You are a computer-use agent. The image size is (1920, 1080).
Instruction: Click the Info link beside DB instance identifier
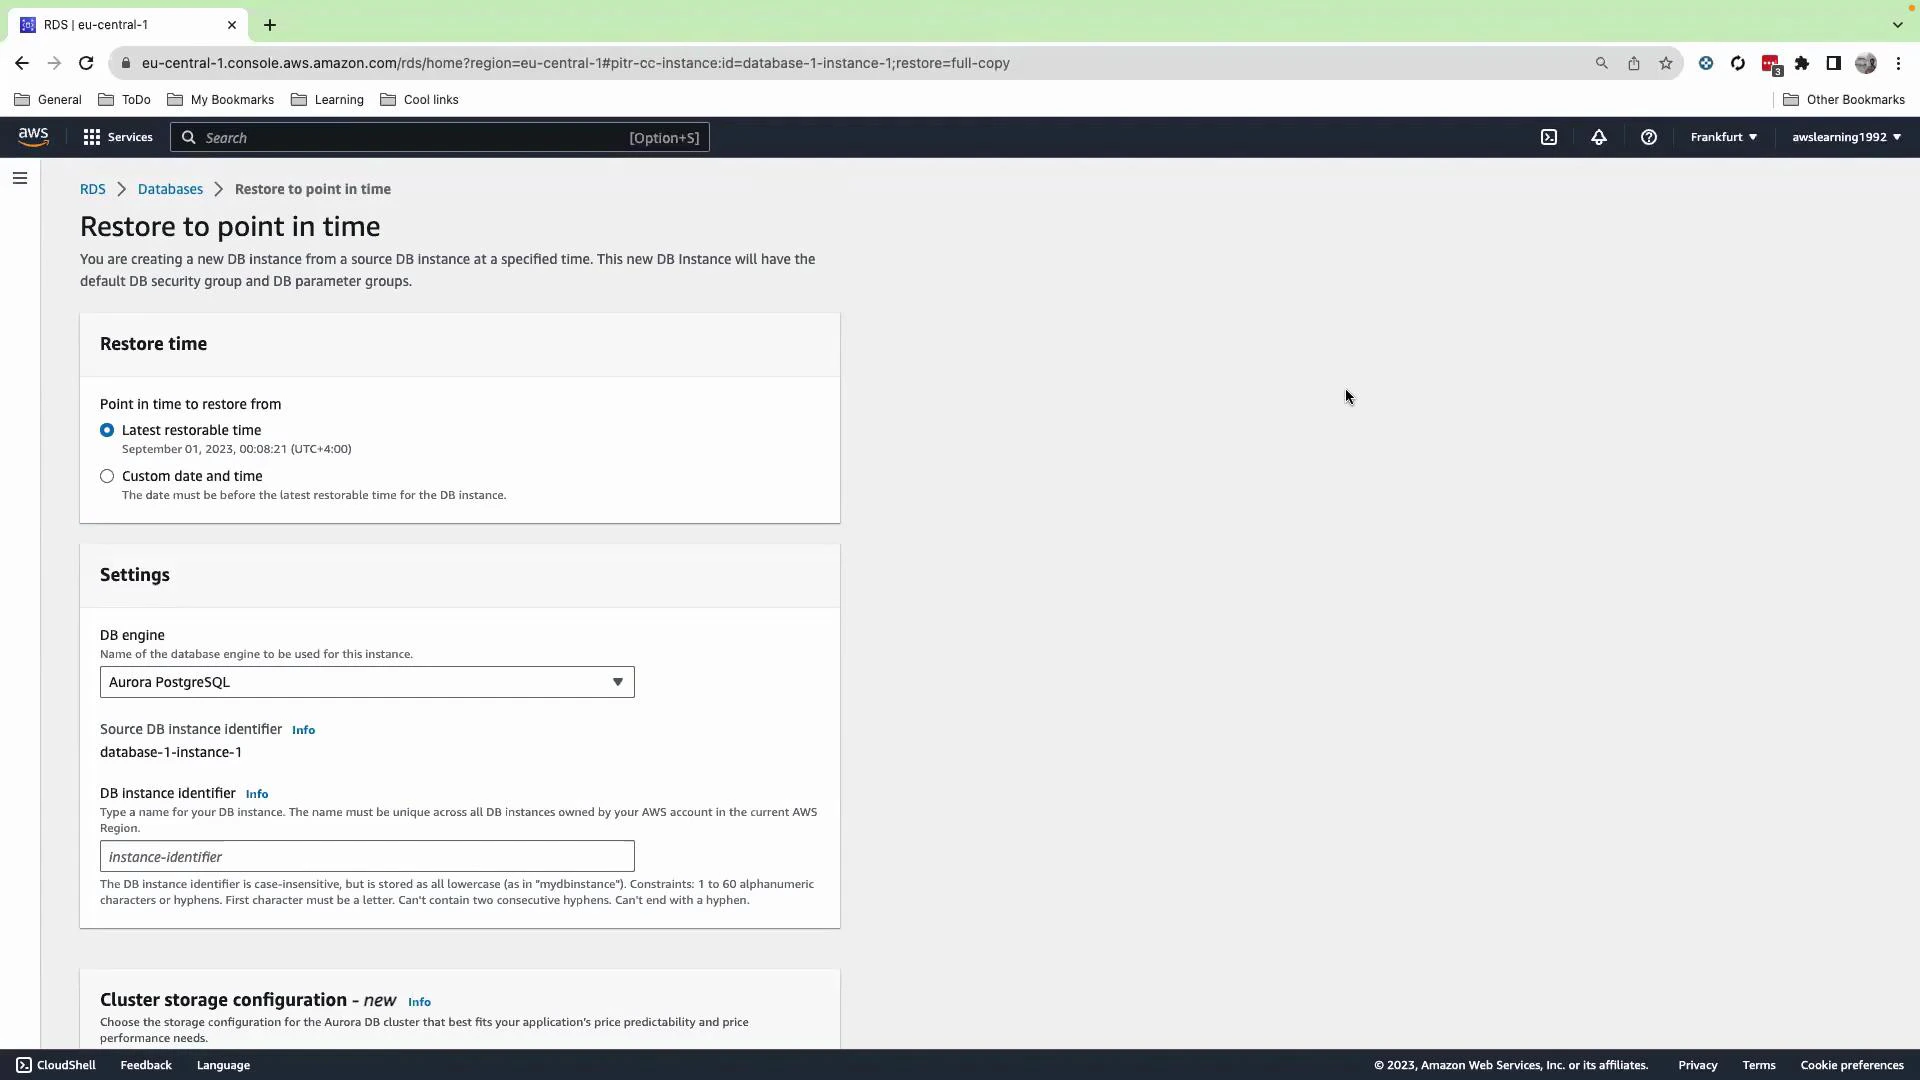click(x=256, y=793)
